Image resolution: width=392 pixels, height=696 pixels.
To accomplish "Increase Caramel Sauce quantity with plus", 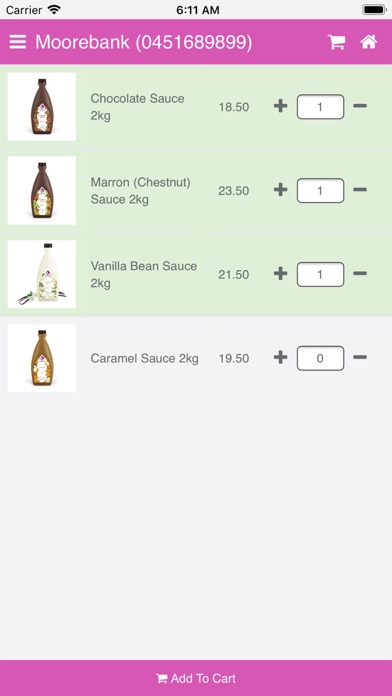I will click(x=280, y=357).
